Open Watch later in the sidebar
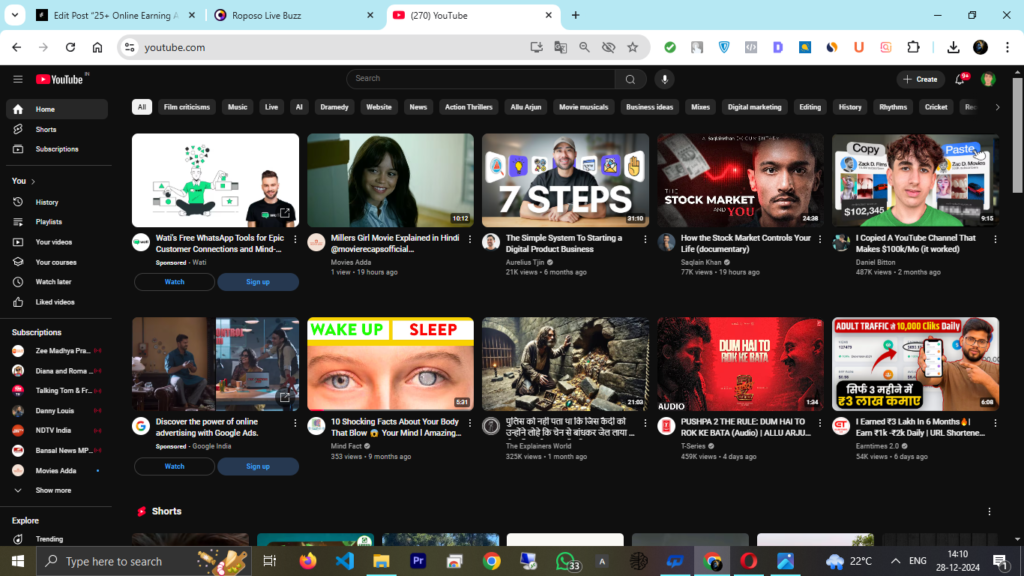The height and width of the screenshot is (576, 1024). click(53, 282)
